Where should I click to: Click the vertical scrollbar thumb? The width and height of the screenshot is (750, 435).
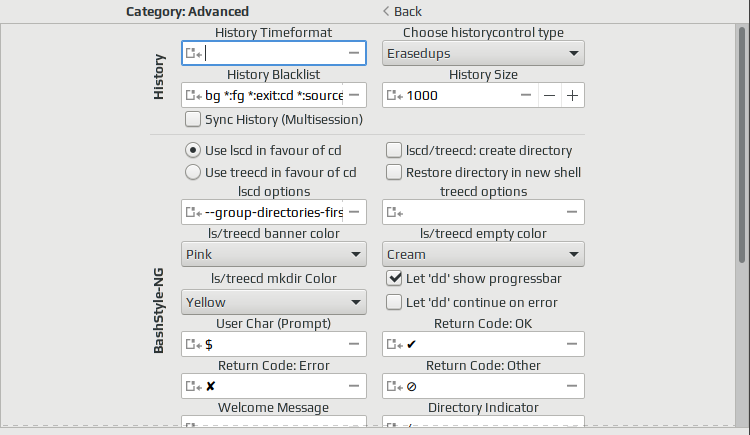(x=742, y=145)
